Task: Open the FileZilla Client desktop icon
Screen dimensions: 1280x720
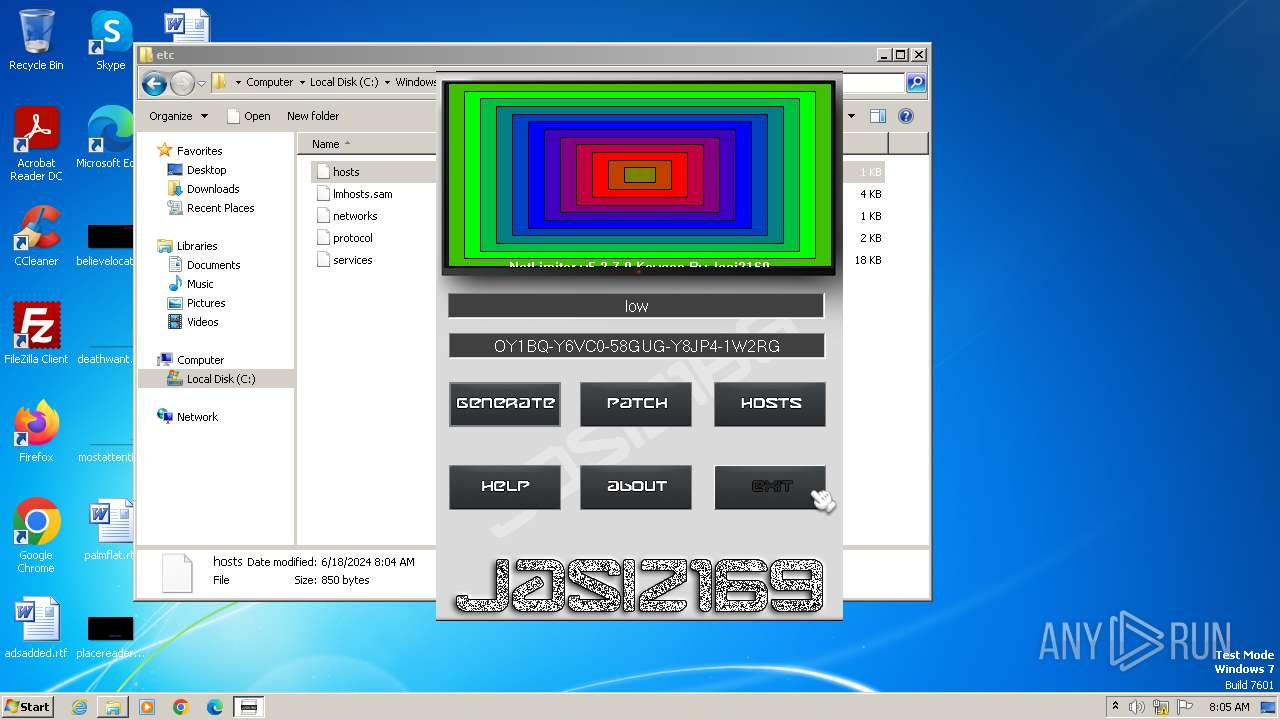Action: click(36, 333)
